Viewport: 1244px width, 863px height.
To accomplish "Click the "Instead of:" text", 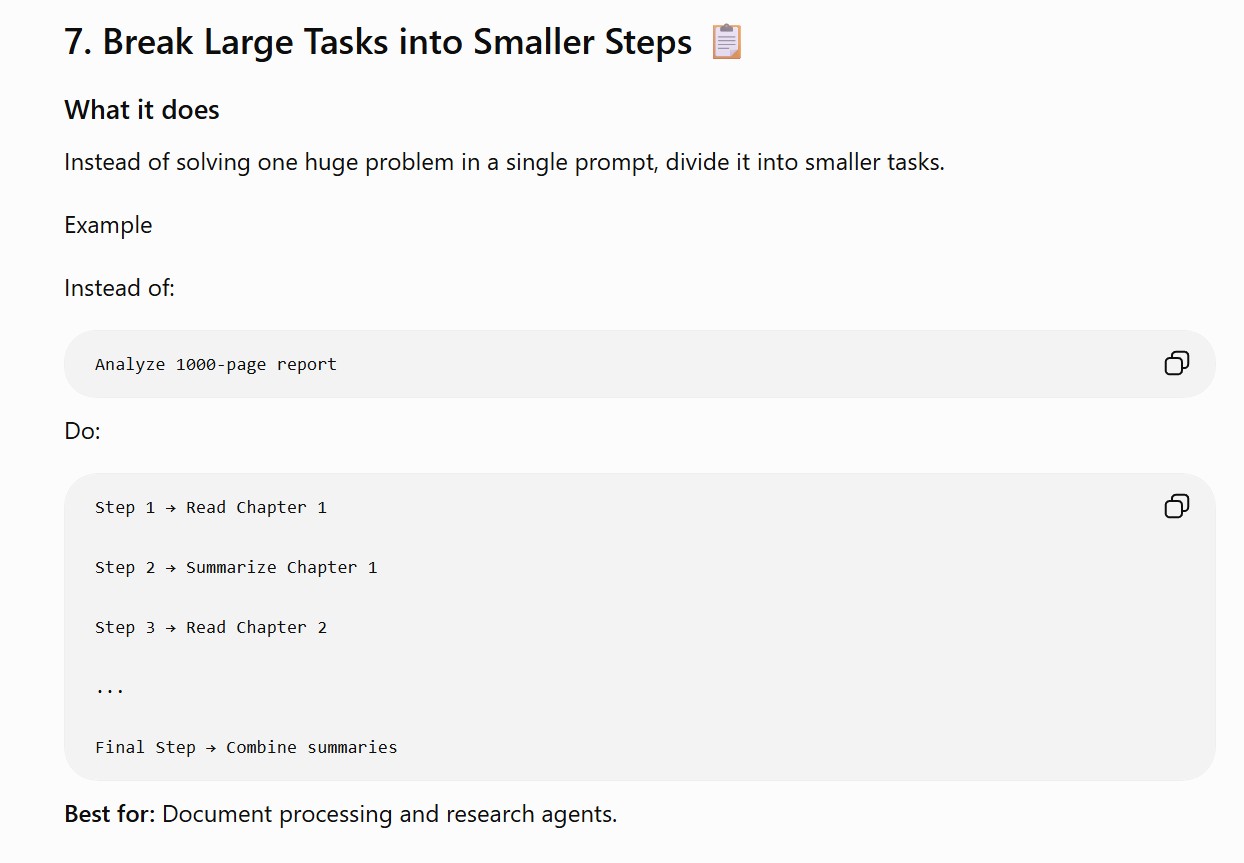I will click(x=119, y=288).
